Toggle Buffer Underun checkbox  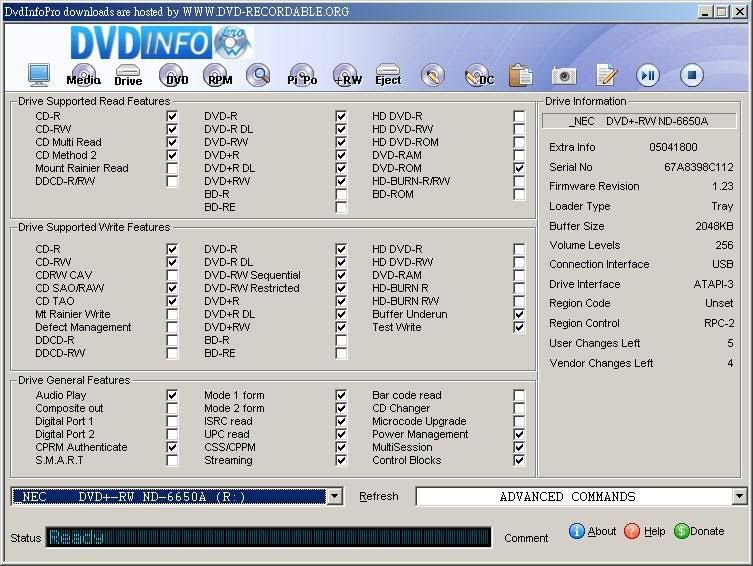(x=519, y=314)
